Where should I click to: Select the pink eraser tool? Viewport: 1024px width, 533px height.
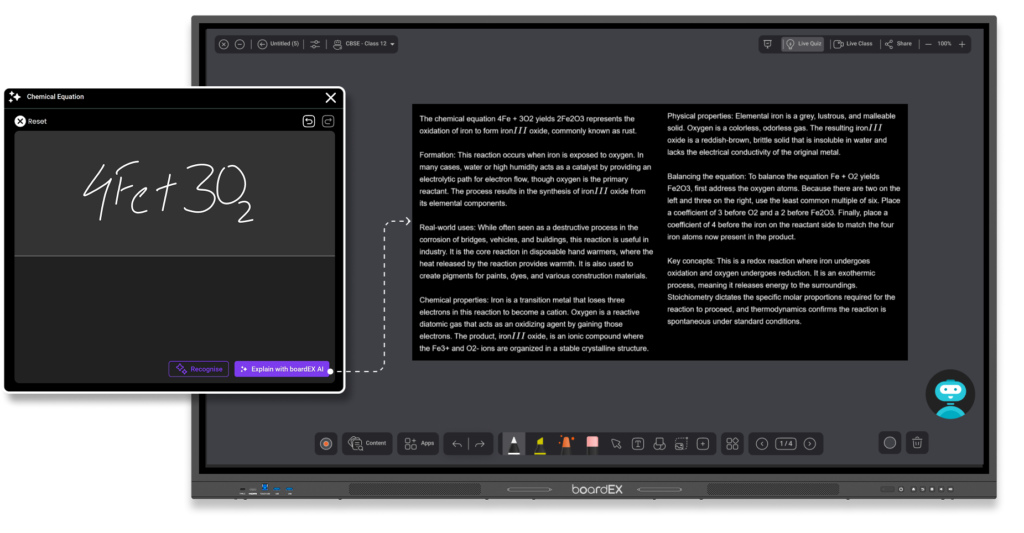pos(592,443)
